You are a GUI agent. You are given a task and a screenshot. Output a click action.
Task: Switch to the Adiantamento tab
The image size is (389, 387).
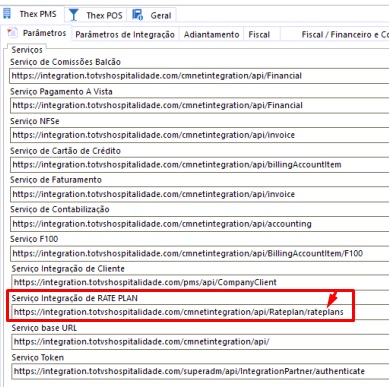pyautogui.click(x=211, y=35)
